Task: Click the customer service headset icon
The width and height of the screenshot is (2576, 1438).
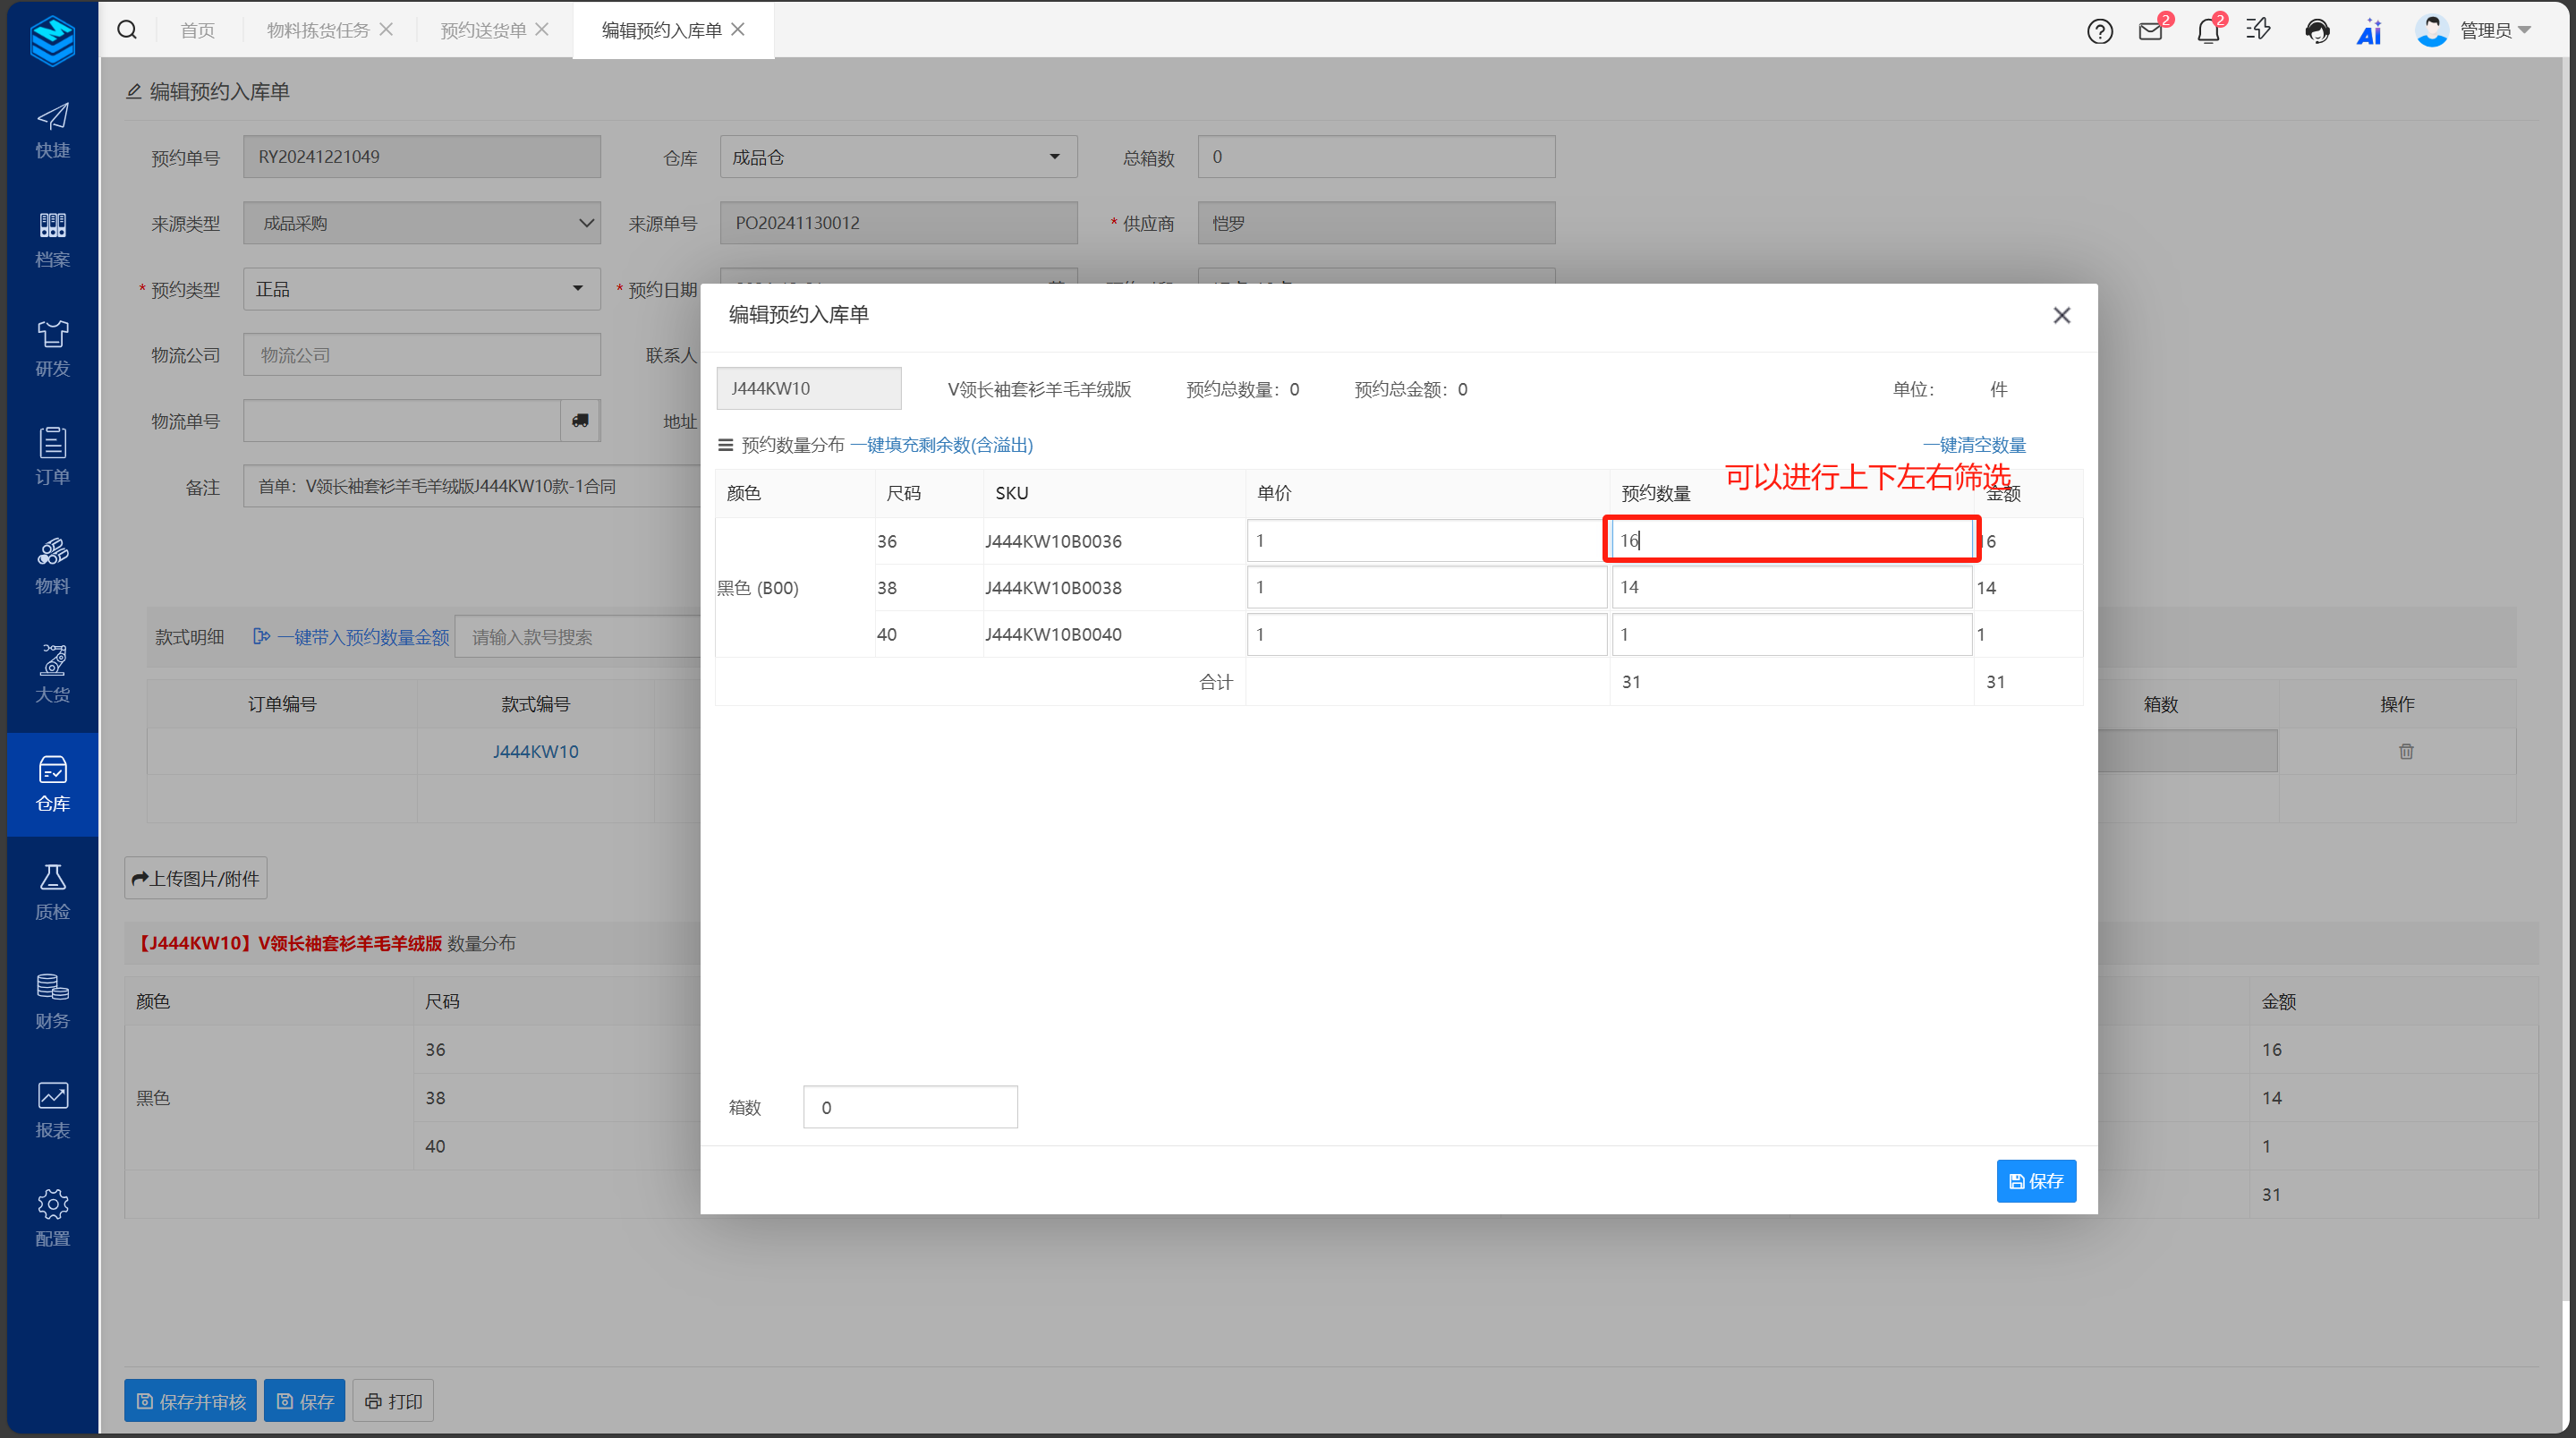Action: [2317, 31]
